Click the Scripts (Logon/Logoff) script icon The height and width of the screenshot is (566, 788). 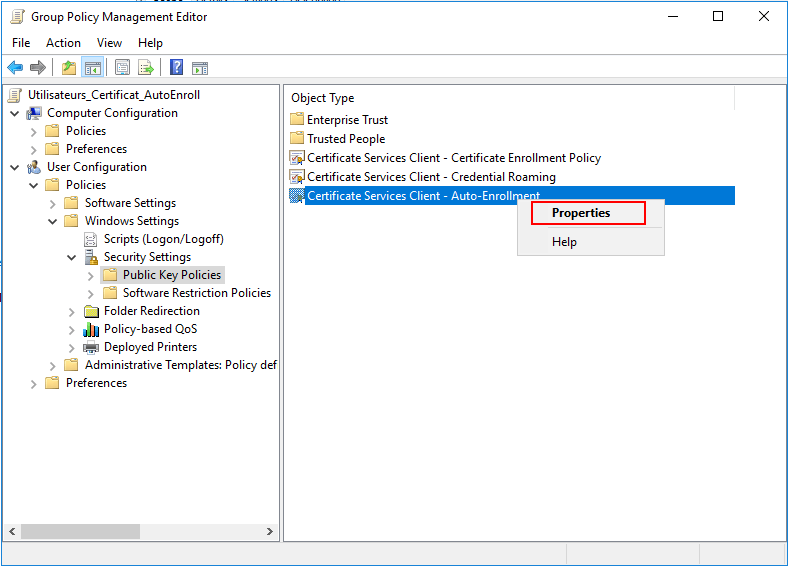coord(90,239)
